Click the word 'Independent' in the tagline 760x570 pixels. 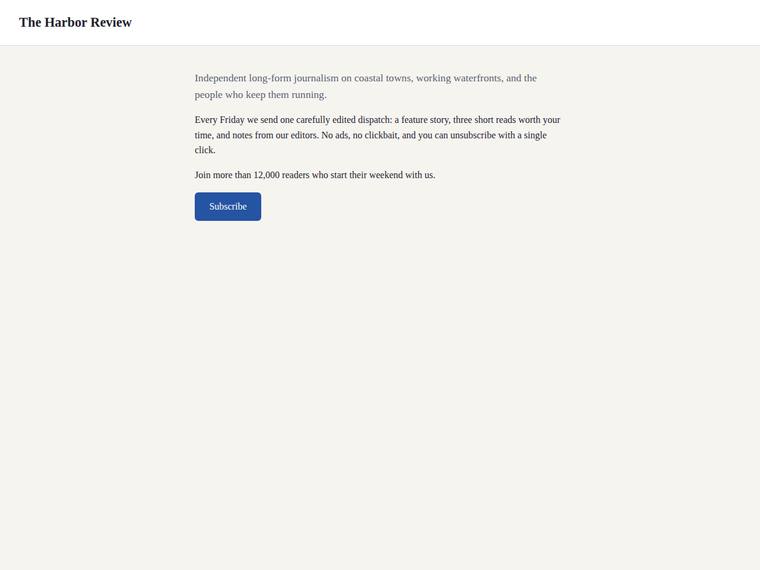[x=221, y=78]
